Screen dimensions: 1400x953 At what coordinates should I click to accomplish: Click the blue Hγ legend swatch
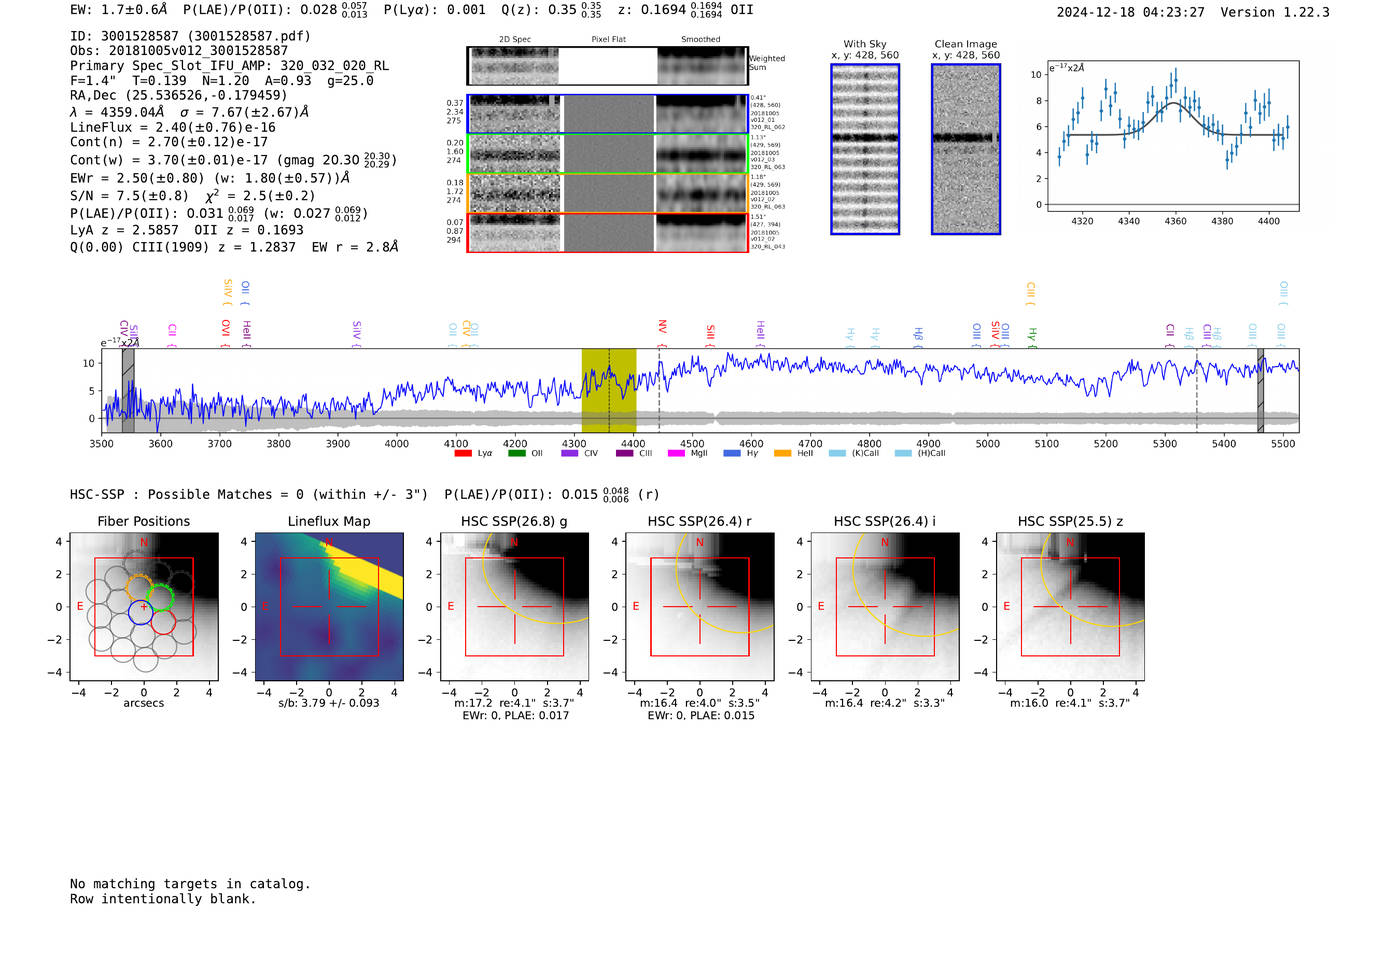[732, 453]
